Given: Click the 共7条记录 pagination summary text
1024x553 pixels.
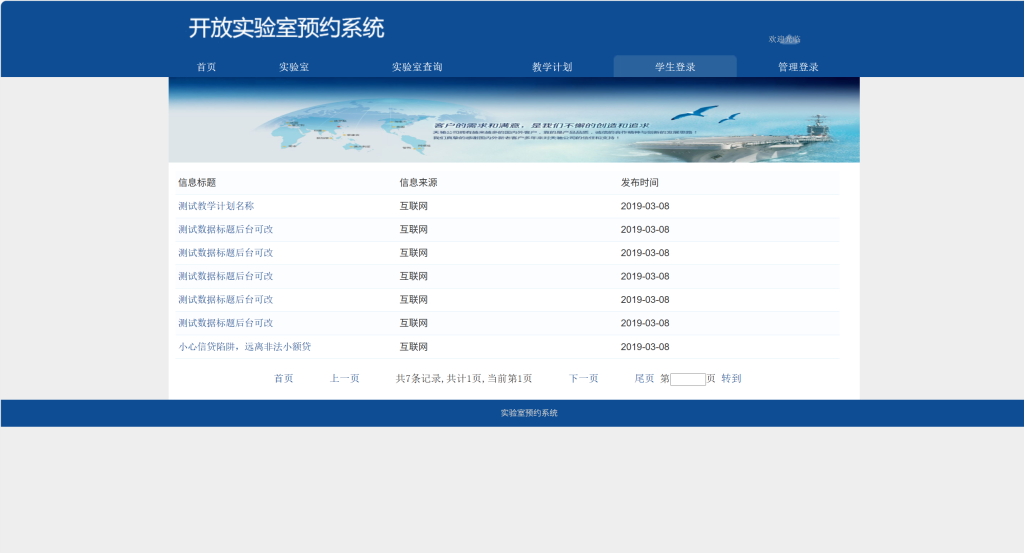Looking at the screenshot, I should click(x=464, y=378).
